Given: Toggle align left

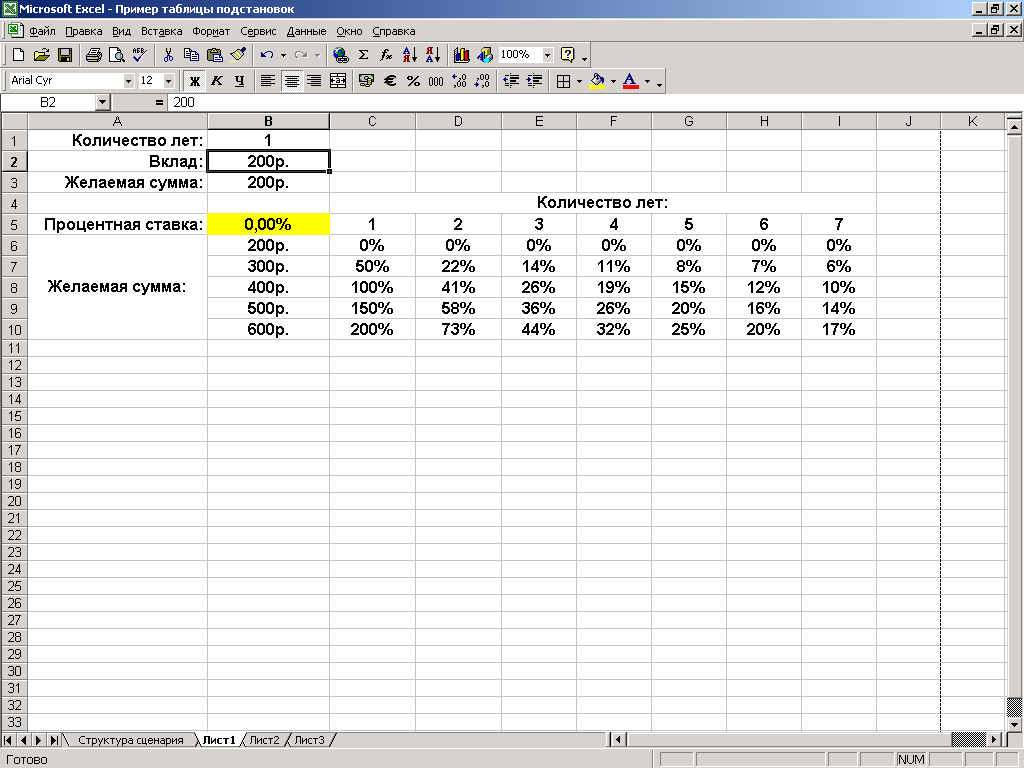Looking at the screenshot, I should click(x=268, y=81).
